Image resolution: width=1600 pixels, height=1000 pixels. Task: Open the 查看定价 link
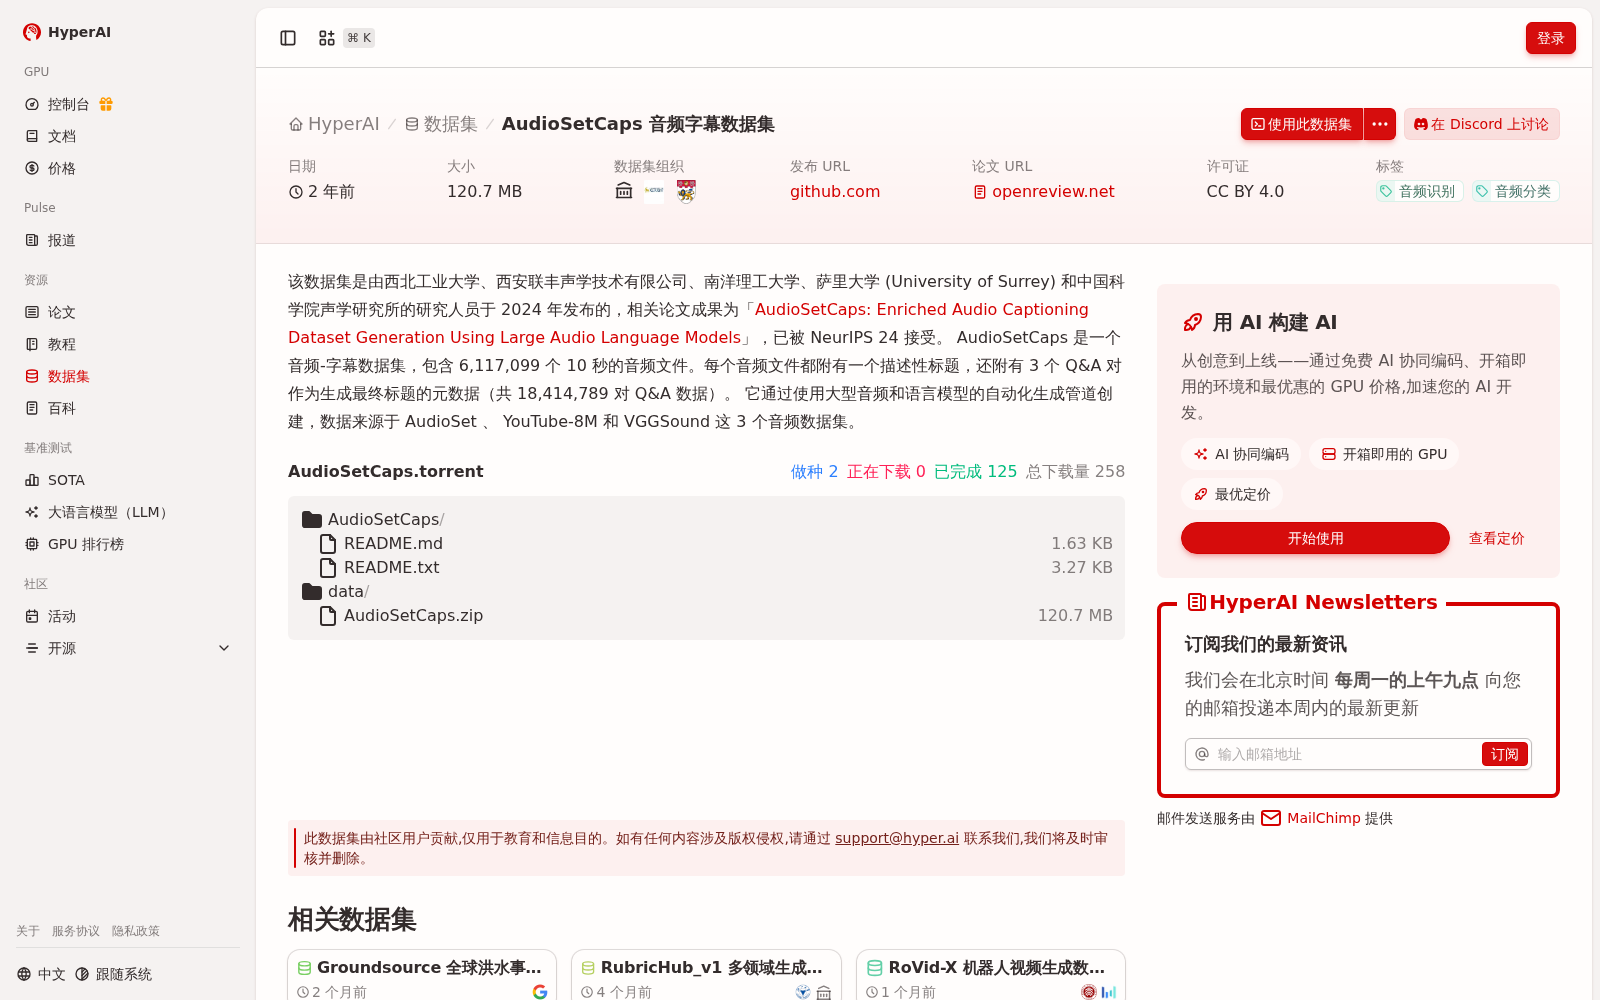(1496, 538)
